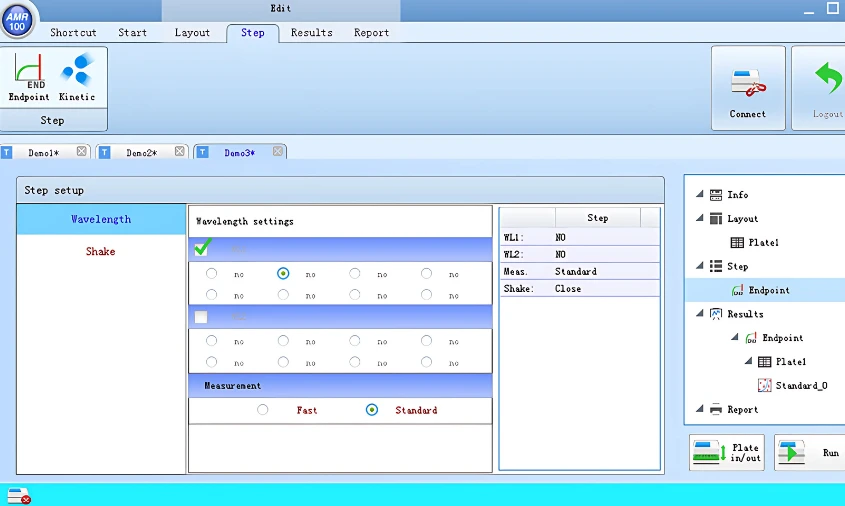Viewport: 845px width, 506px height.
Task: Switch to the Report ribbon tab
Action: point(371,32)
